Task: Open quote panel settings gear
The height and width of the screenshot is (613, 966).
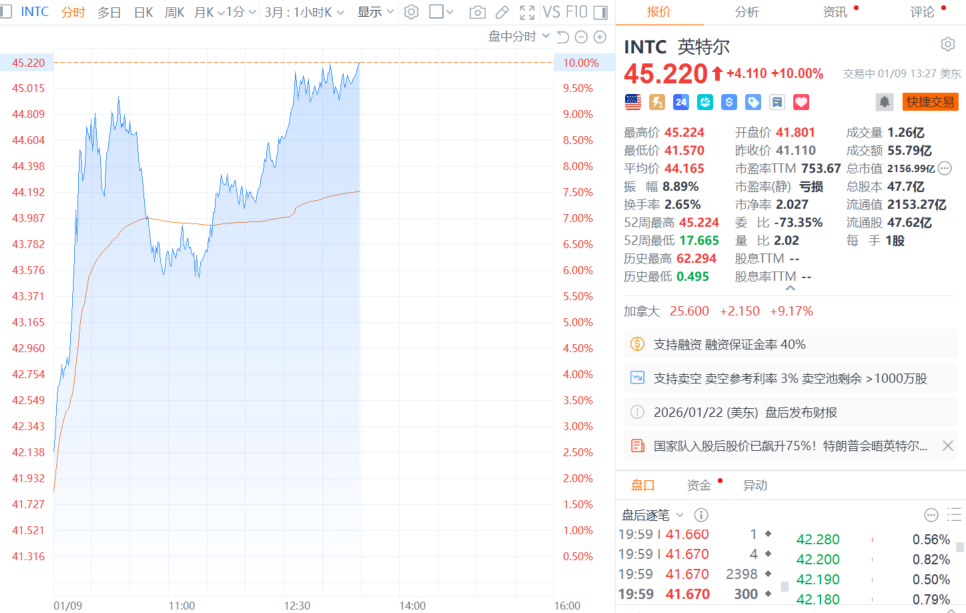Action: tap(948, 44)
